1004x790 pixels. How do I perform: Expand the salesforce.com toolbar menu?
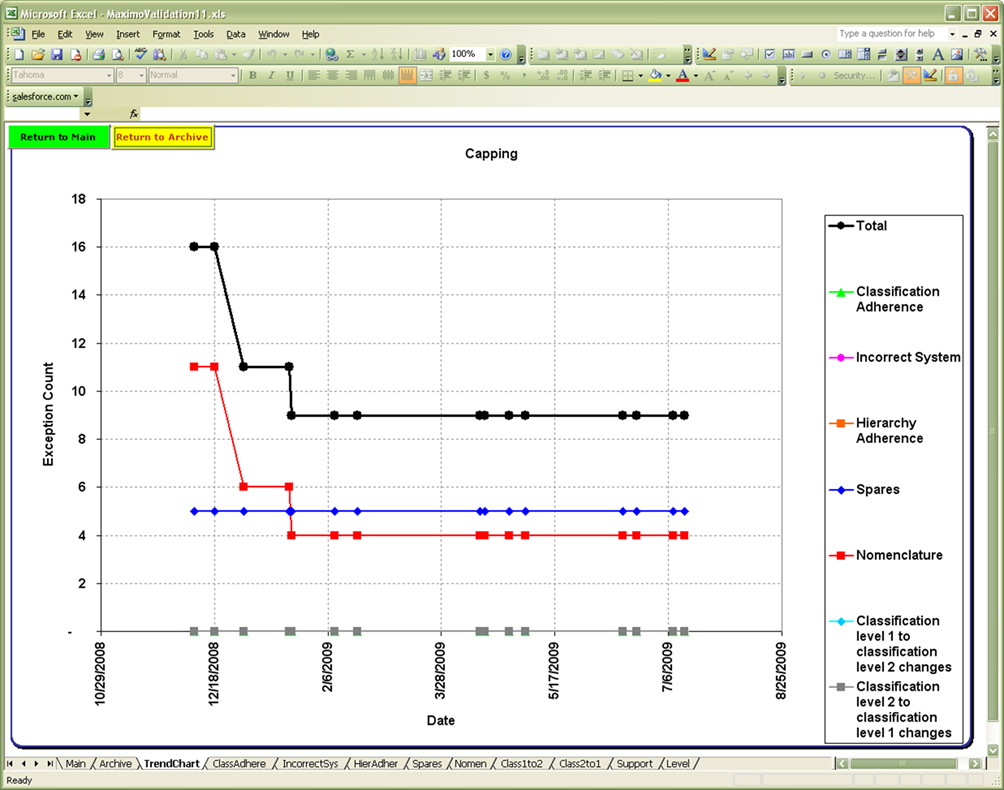pos(45,97)
